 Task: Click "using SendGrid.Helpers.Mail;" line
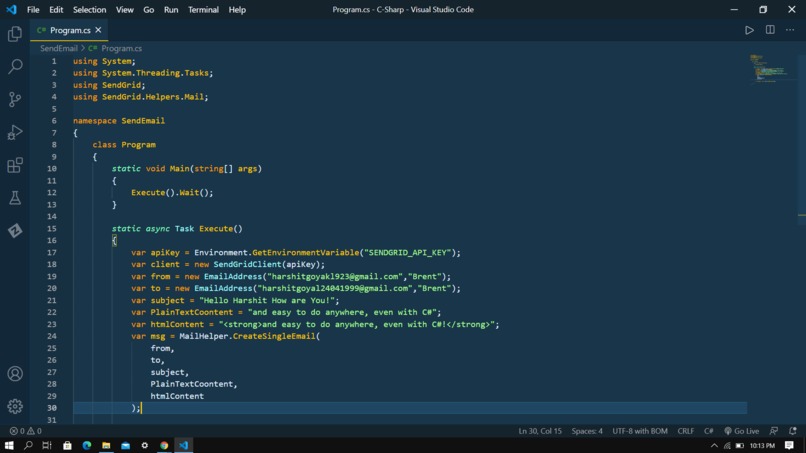[140, 97]
